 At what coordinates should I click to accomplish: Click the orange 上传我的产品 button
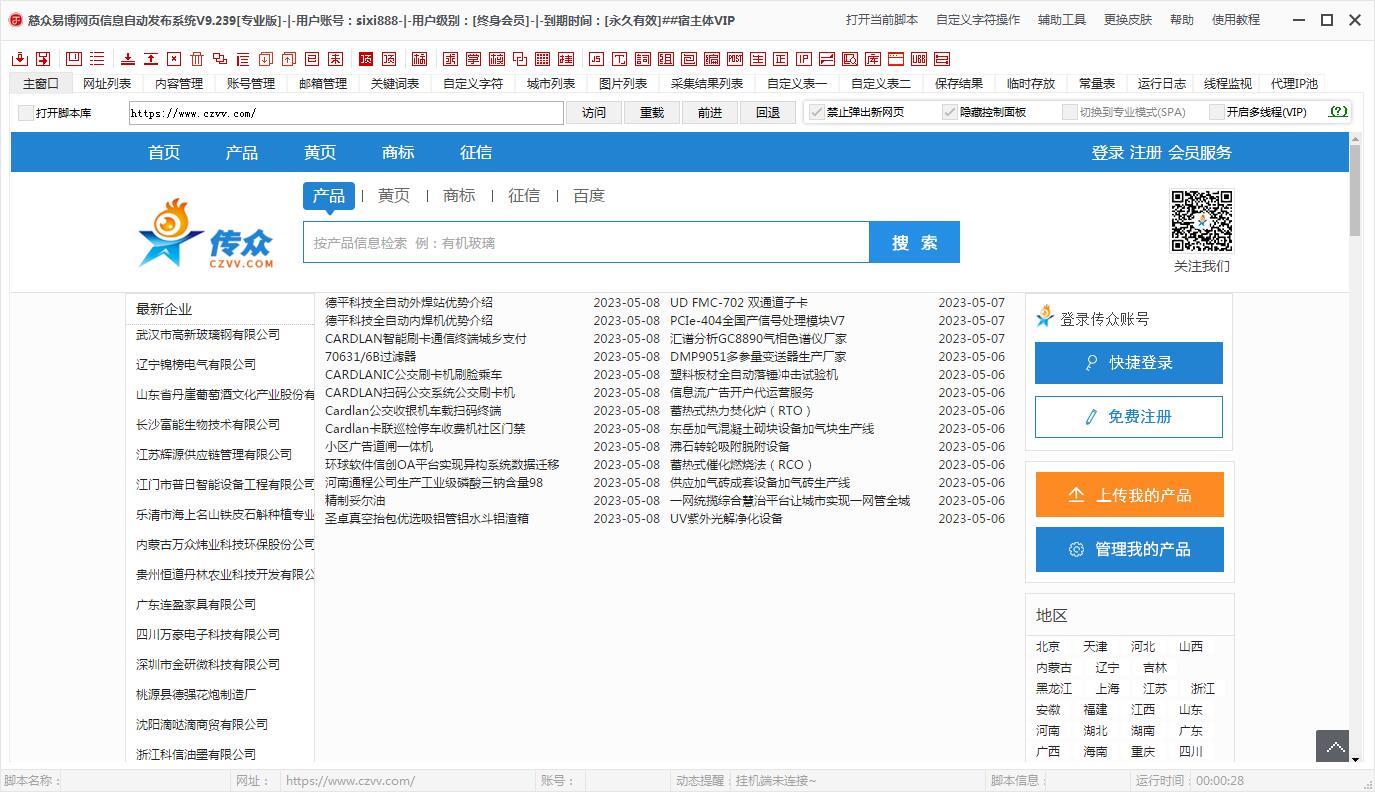[1130, 495]
